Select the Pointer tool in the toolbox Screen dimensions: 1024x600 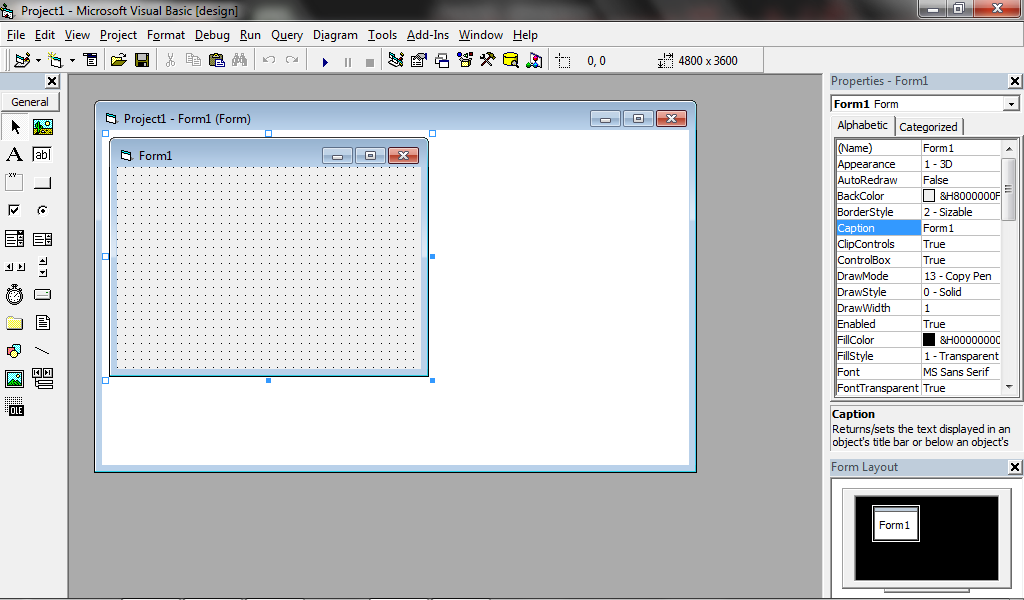point(15,127)
